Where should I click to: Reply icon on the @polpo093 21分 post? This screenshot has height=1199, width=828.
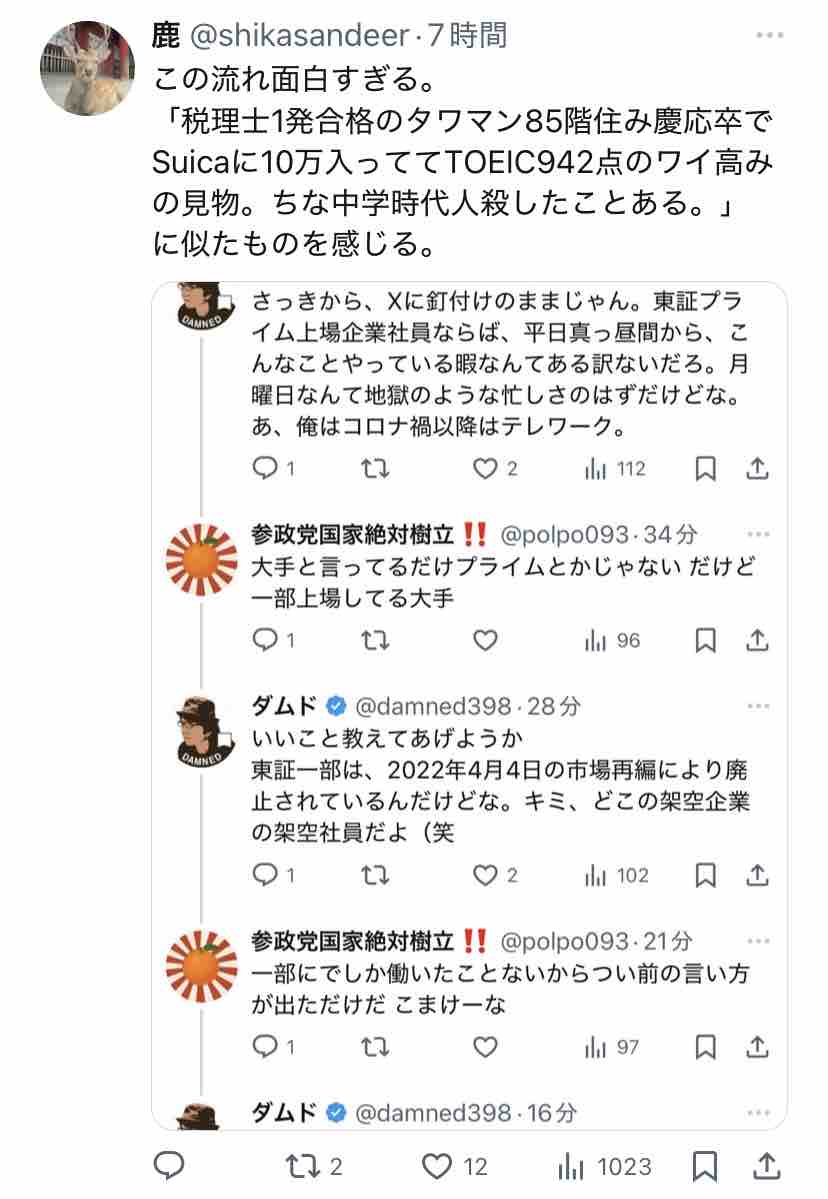pyautogui.click(x=264, y=1047)
